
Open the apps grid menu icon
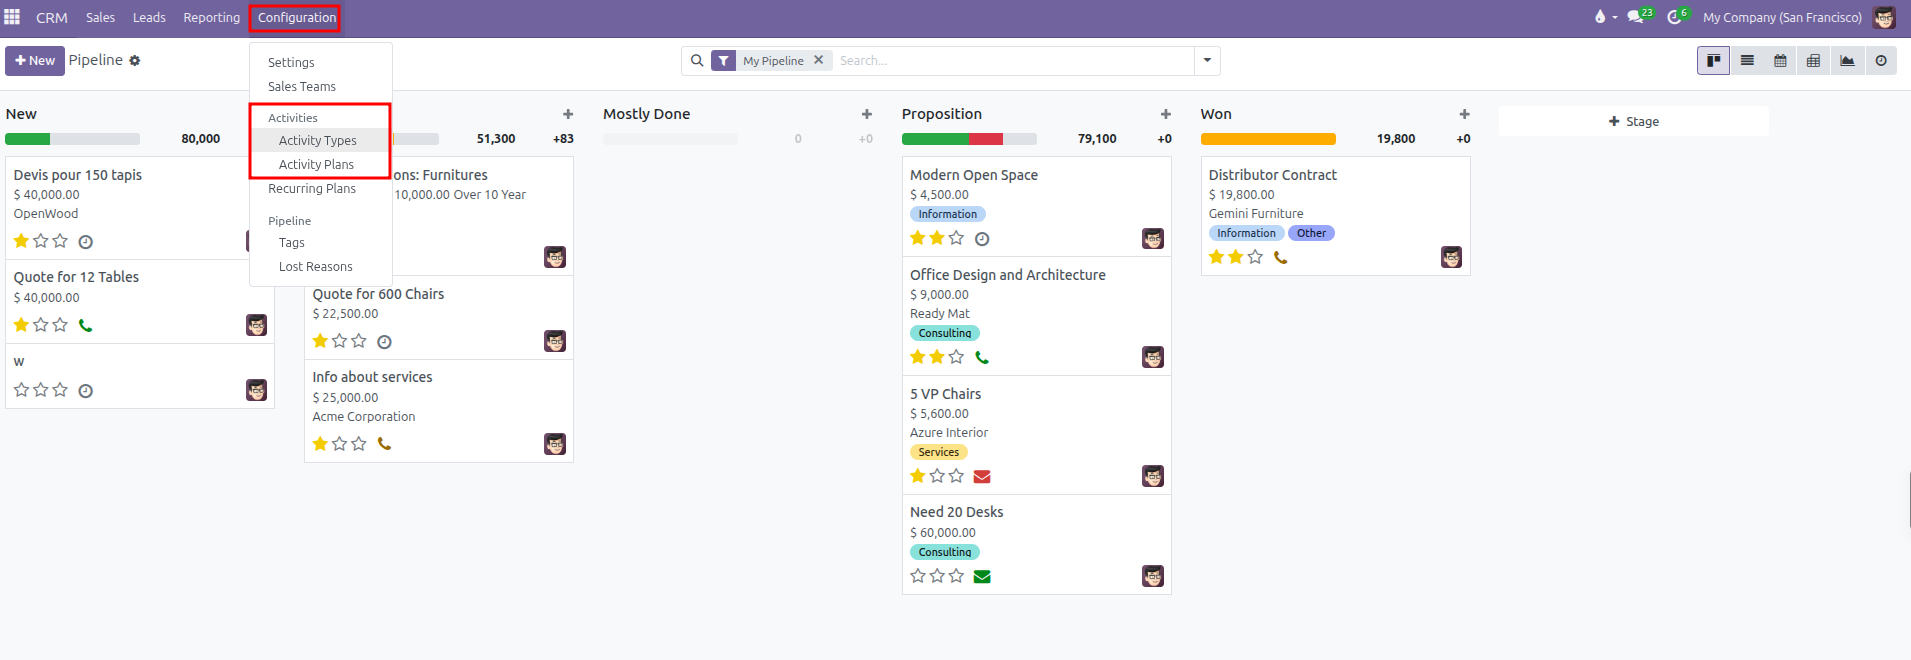coord(12,17)
